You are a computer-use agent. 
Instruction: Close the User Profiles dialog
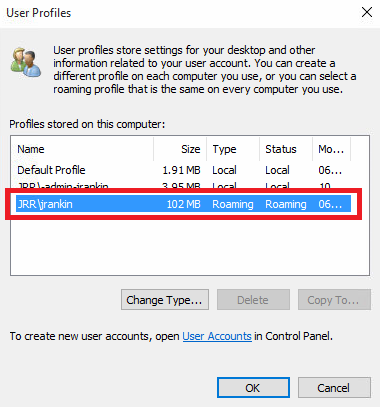(x=367, y=12)
